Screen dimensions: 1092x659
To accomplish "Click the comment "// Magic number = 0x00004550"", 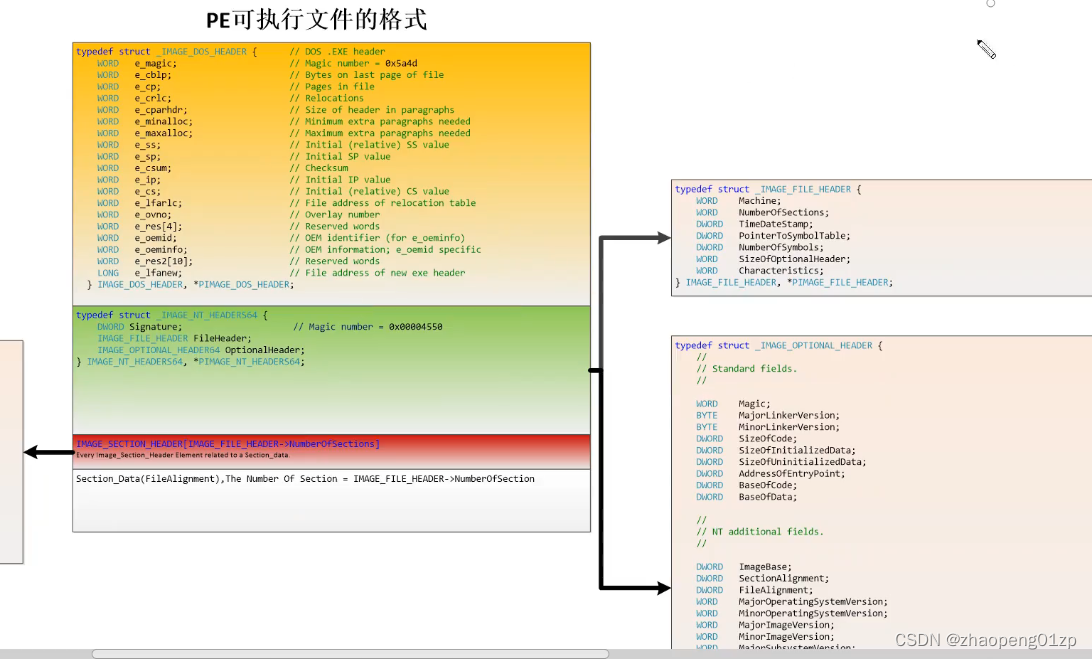I will click(x=368, y=327).
